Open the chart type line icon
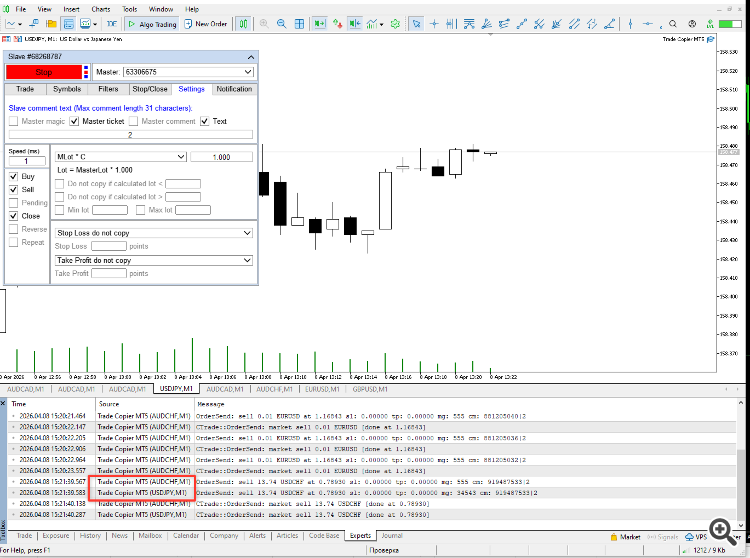This screenshot has height=558, width=750. [11, 23]
